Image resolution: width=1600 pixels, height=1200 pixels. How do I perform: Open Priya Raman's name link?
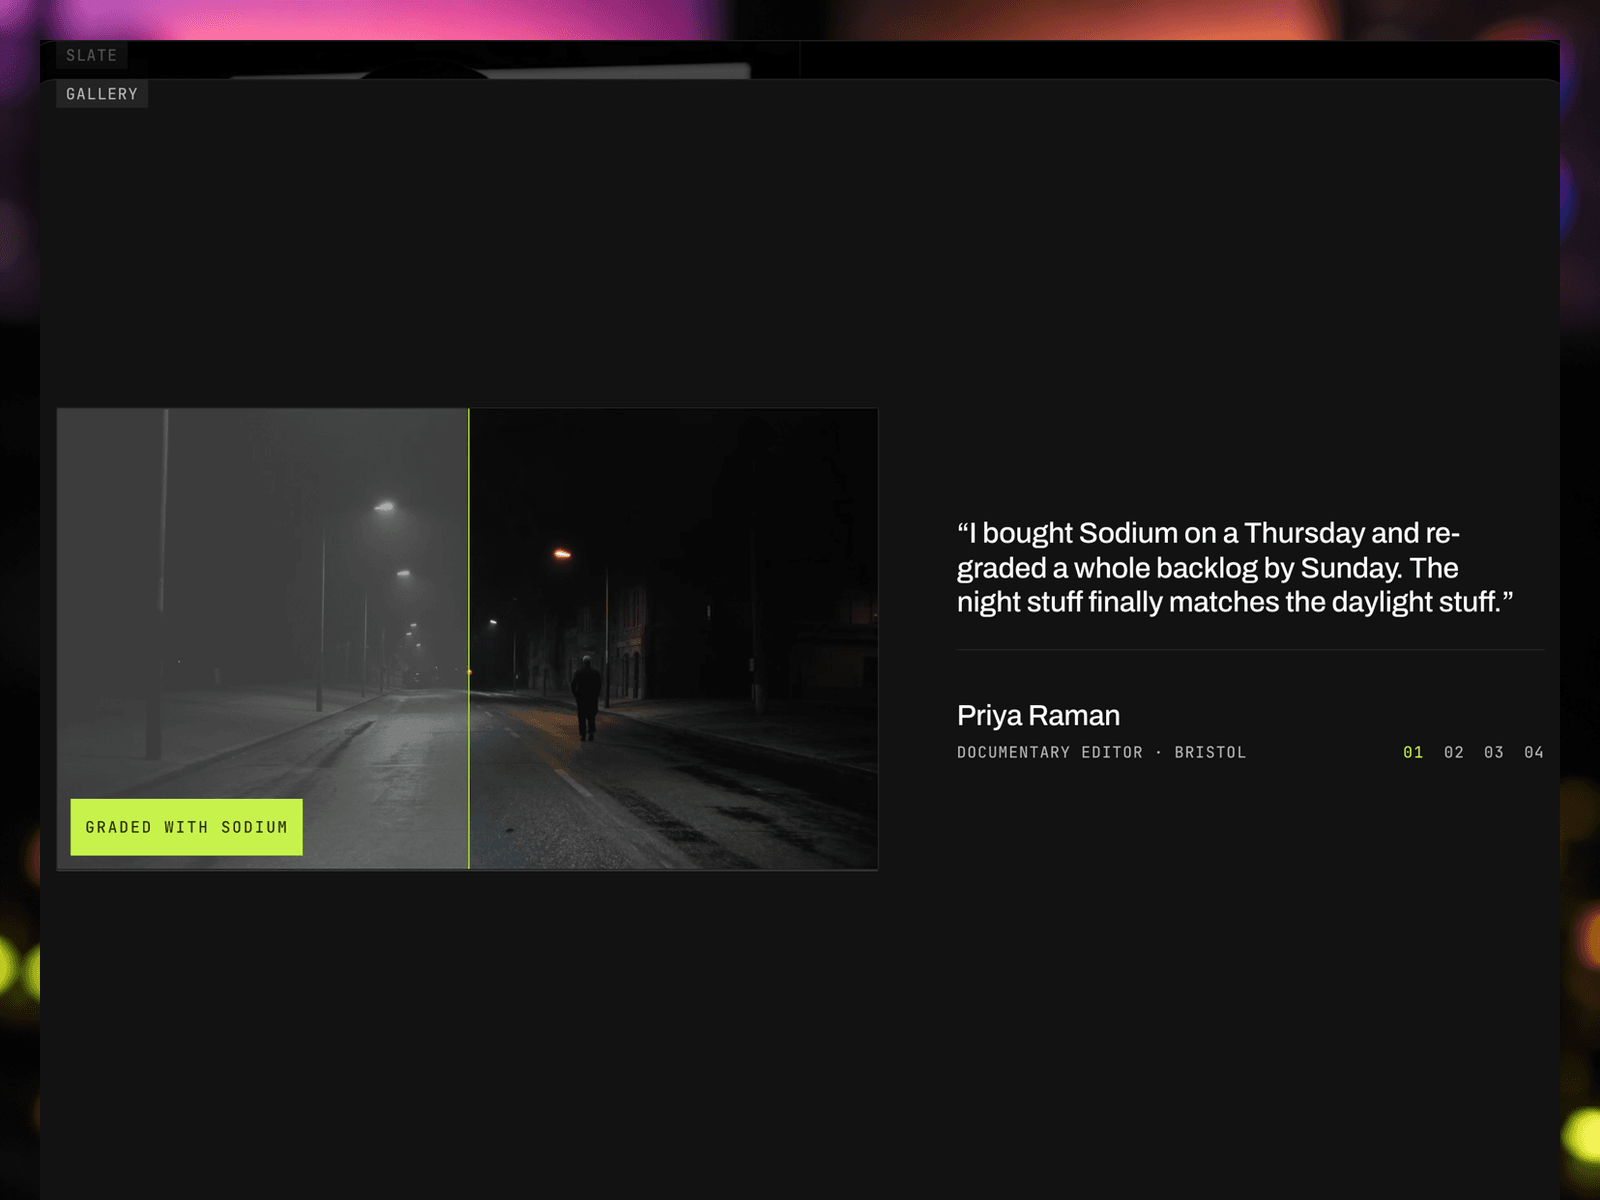(x=1038, y=715)
